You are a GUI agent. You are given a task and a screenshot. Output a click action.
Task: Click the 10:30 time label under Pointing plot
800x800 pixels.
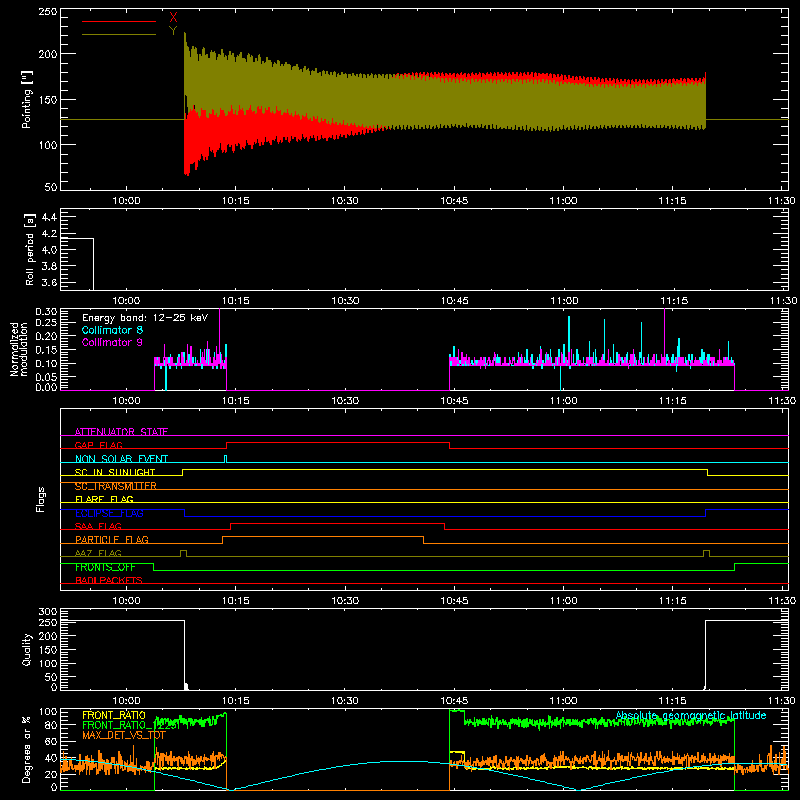pos(345,201)
